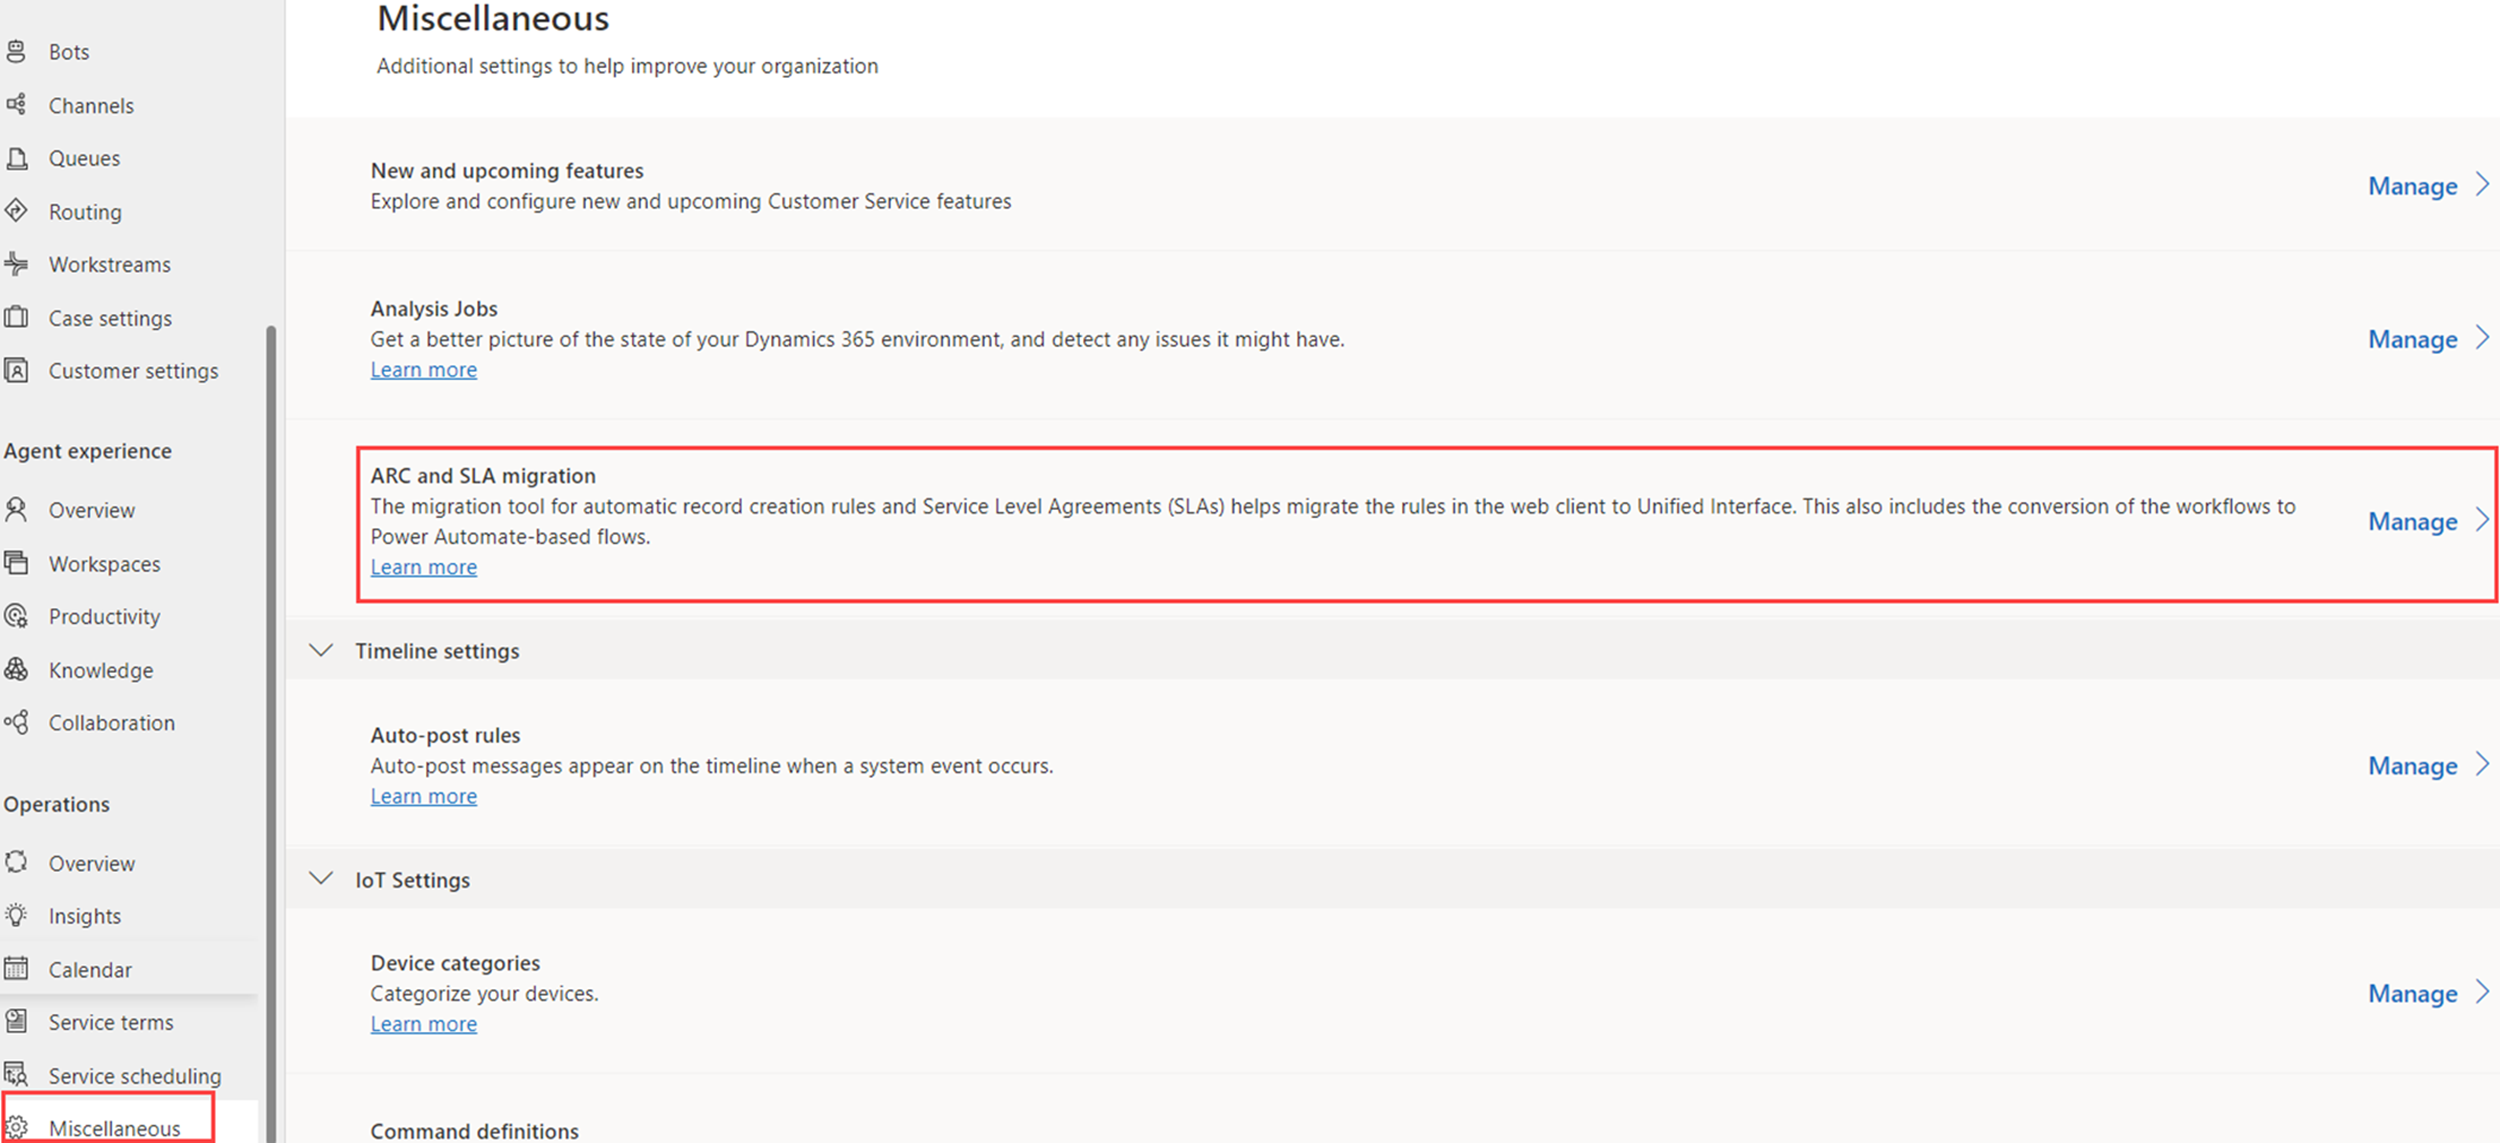Click Learn more link under Analysis Jobs
The width and height of the screenshot is (2500, 1143).
(x=423, y=368)
